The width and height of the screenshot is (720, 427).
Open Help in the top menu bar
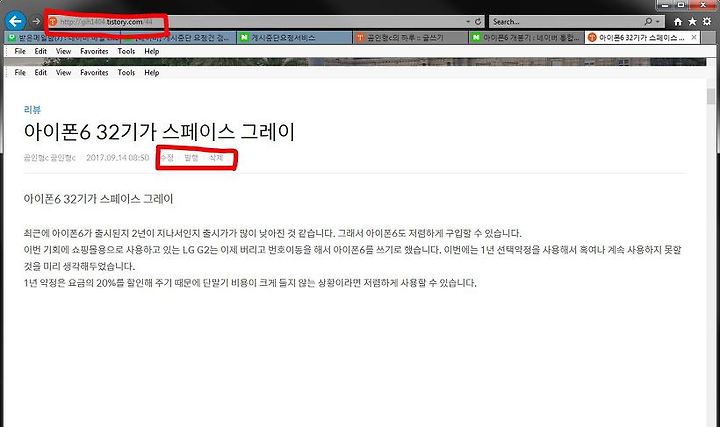coord(152,51)
